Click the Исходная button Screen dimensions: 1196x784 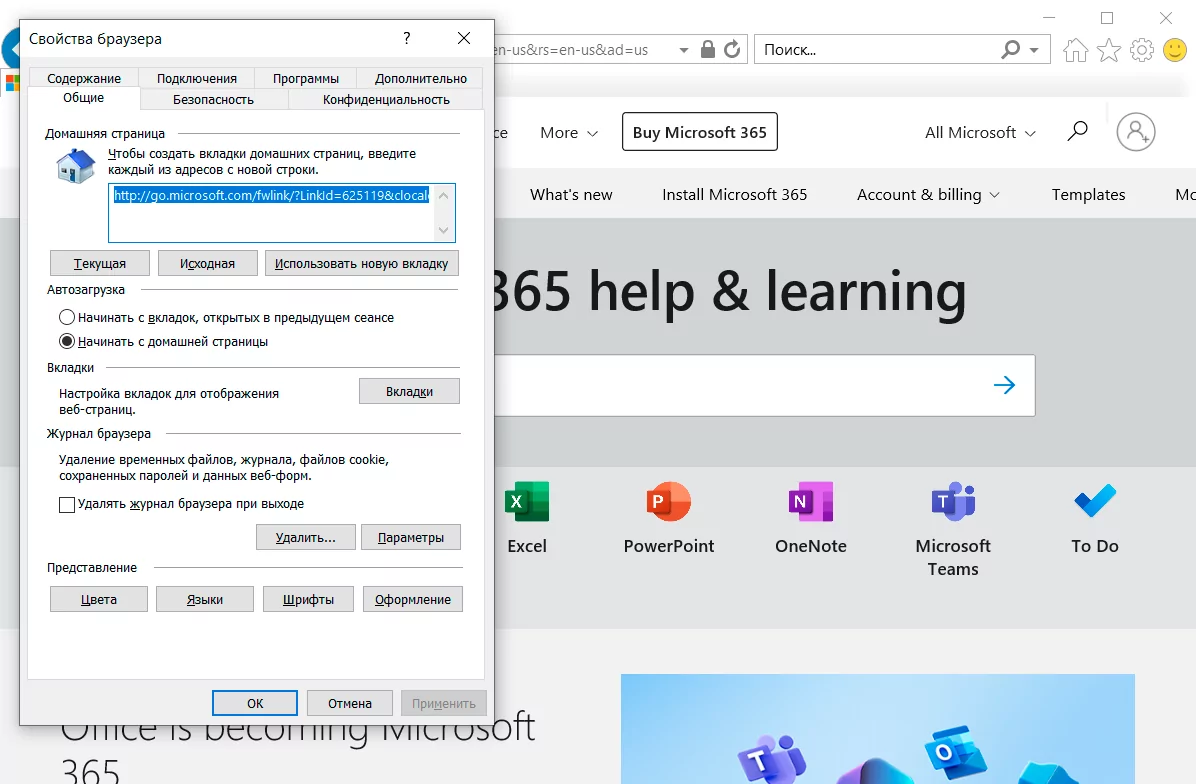(207, 263)
